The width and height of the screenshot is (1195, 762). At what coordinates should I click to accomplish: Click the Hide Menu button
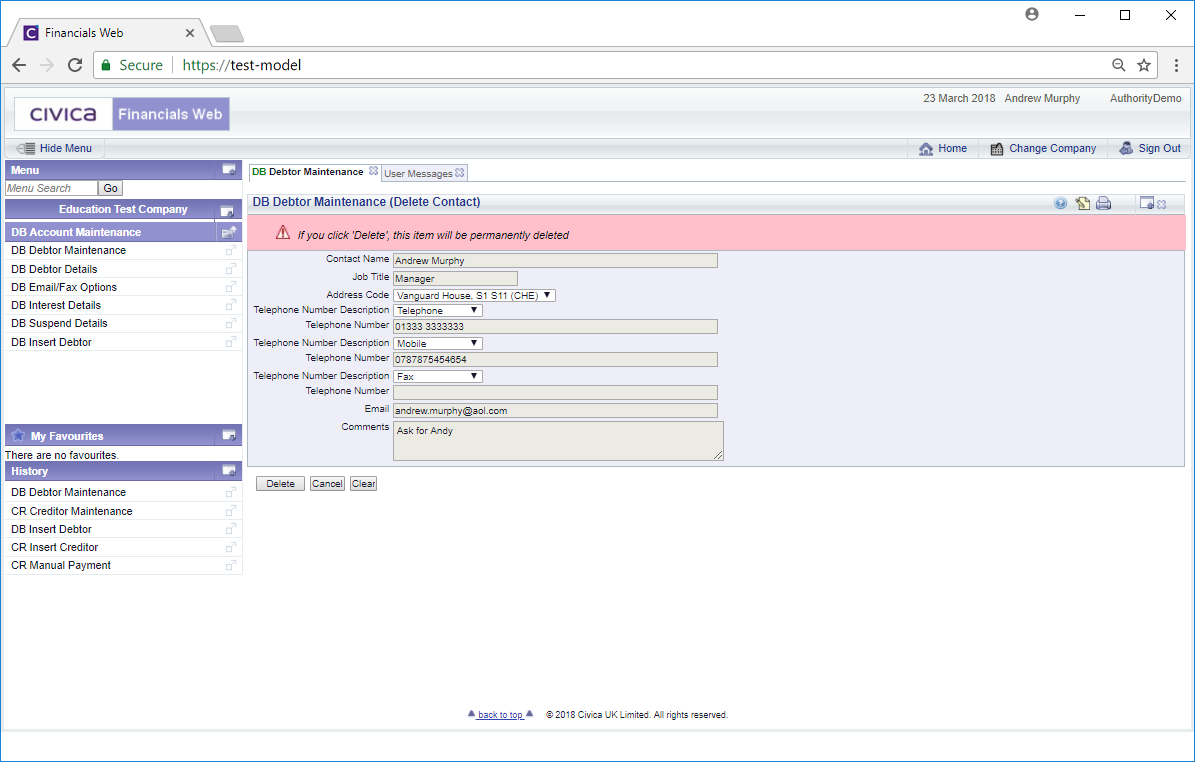coord(55,149)
